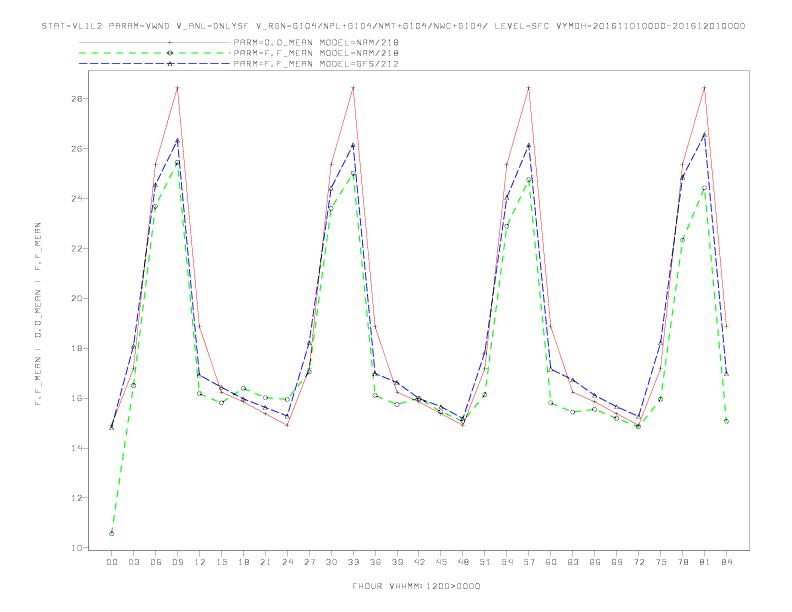The height and width of the screenshot is (612, 792).
Task: Click x-axis tick label 06
Action: [156, 562]
